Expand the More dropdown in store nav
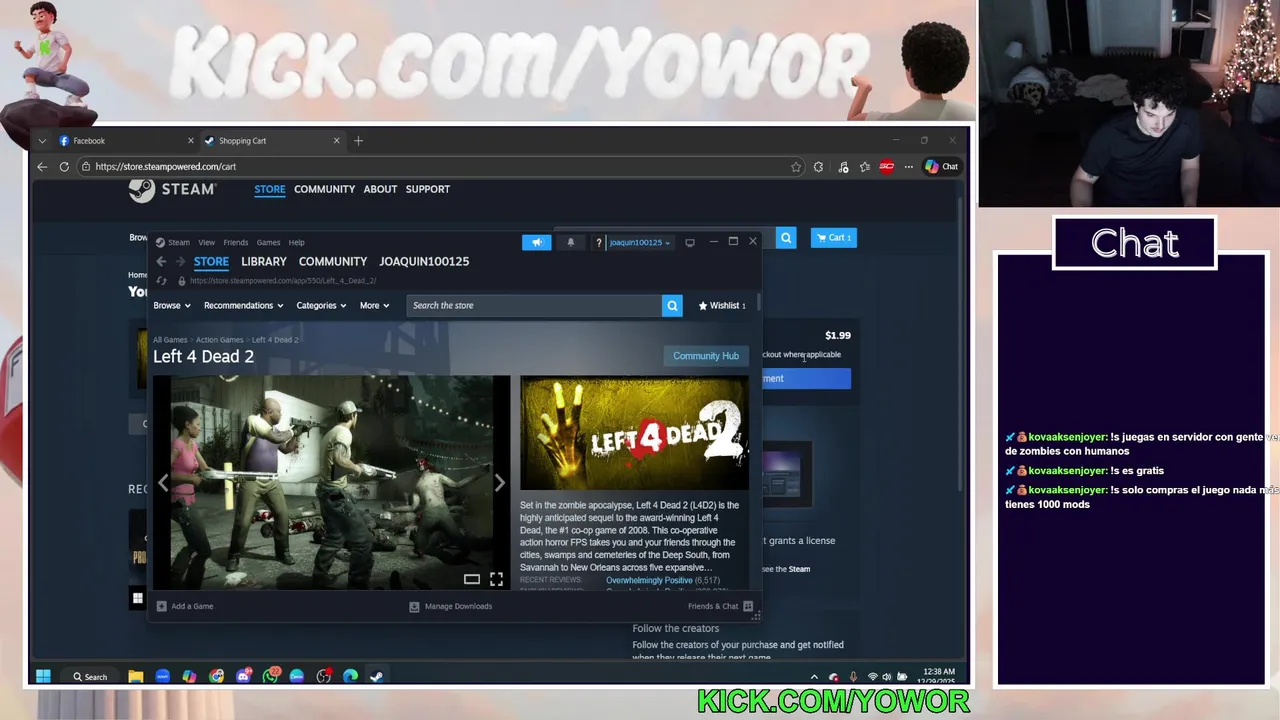The width and height of the screenshot is (1280, 720). pyautogui.click(x=374, y=305)
